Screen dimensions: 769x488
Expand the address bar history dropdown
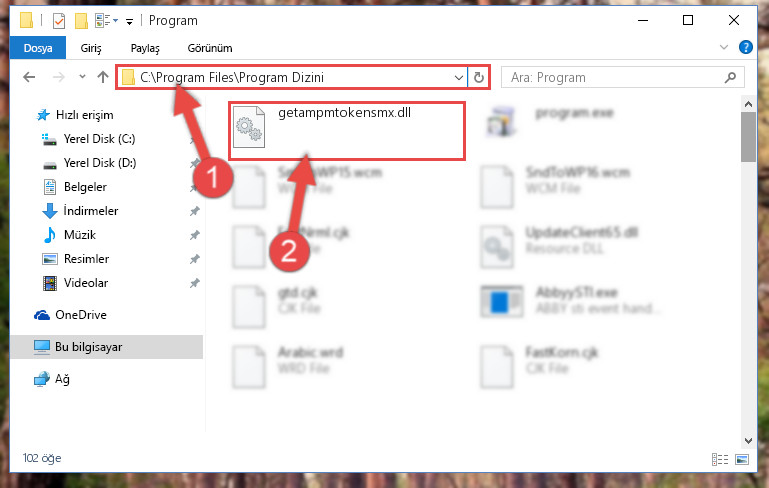point(459,77)
